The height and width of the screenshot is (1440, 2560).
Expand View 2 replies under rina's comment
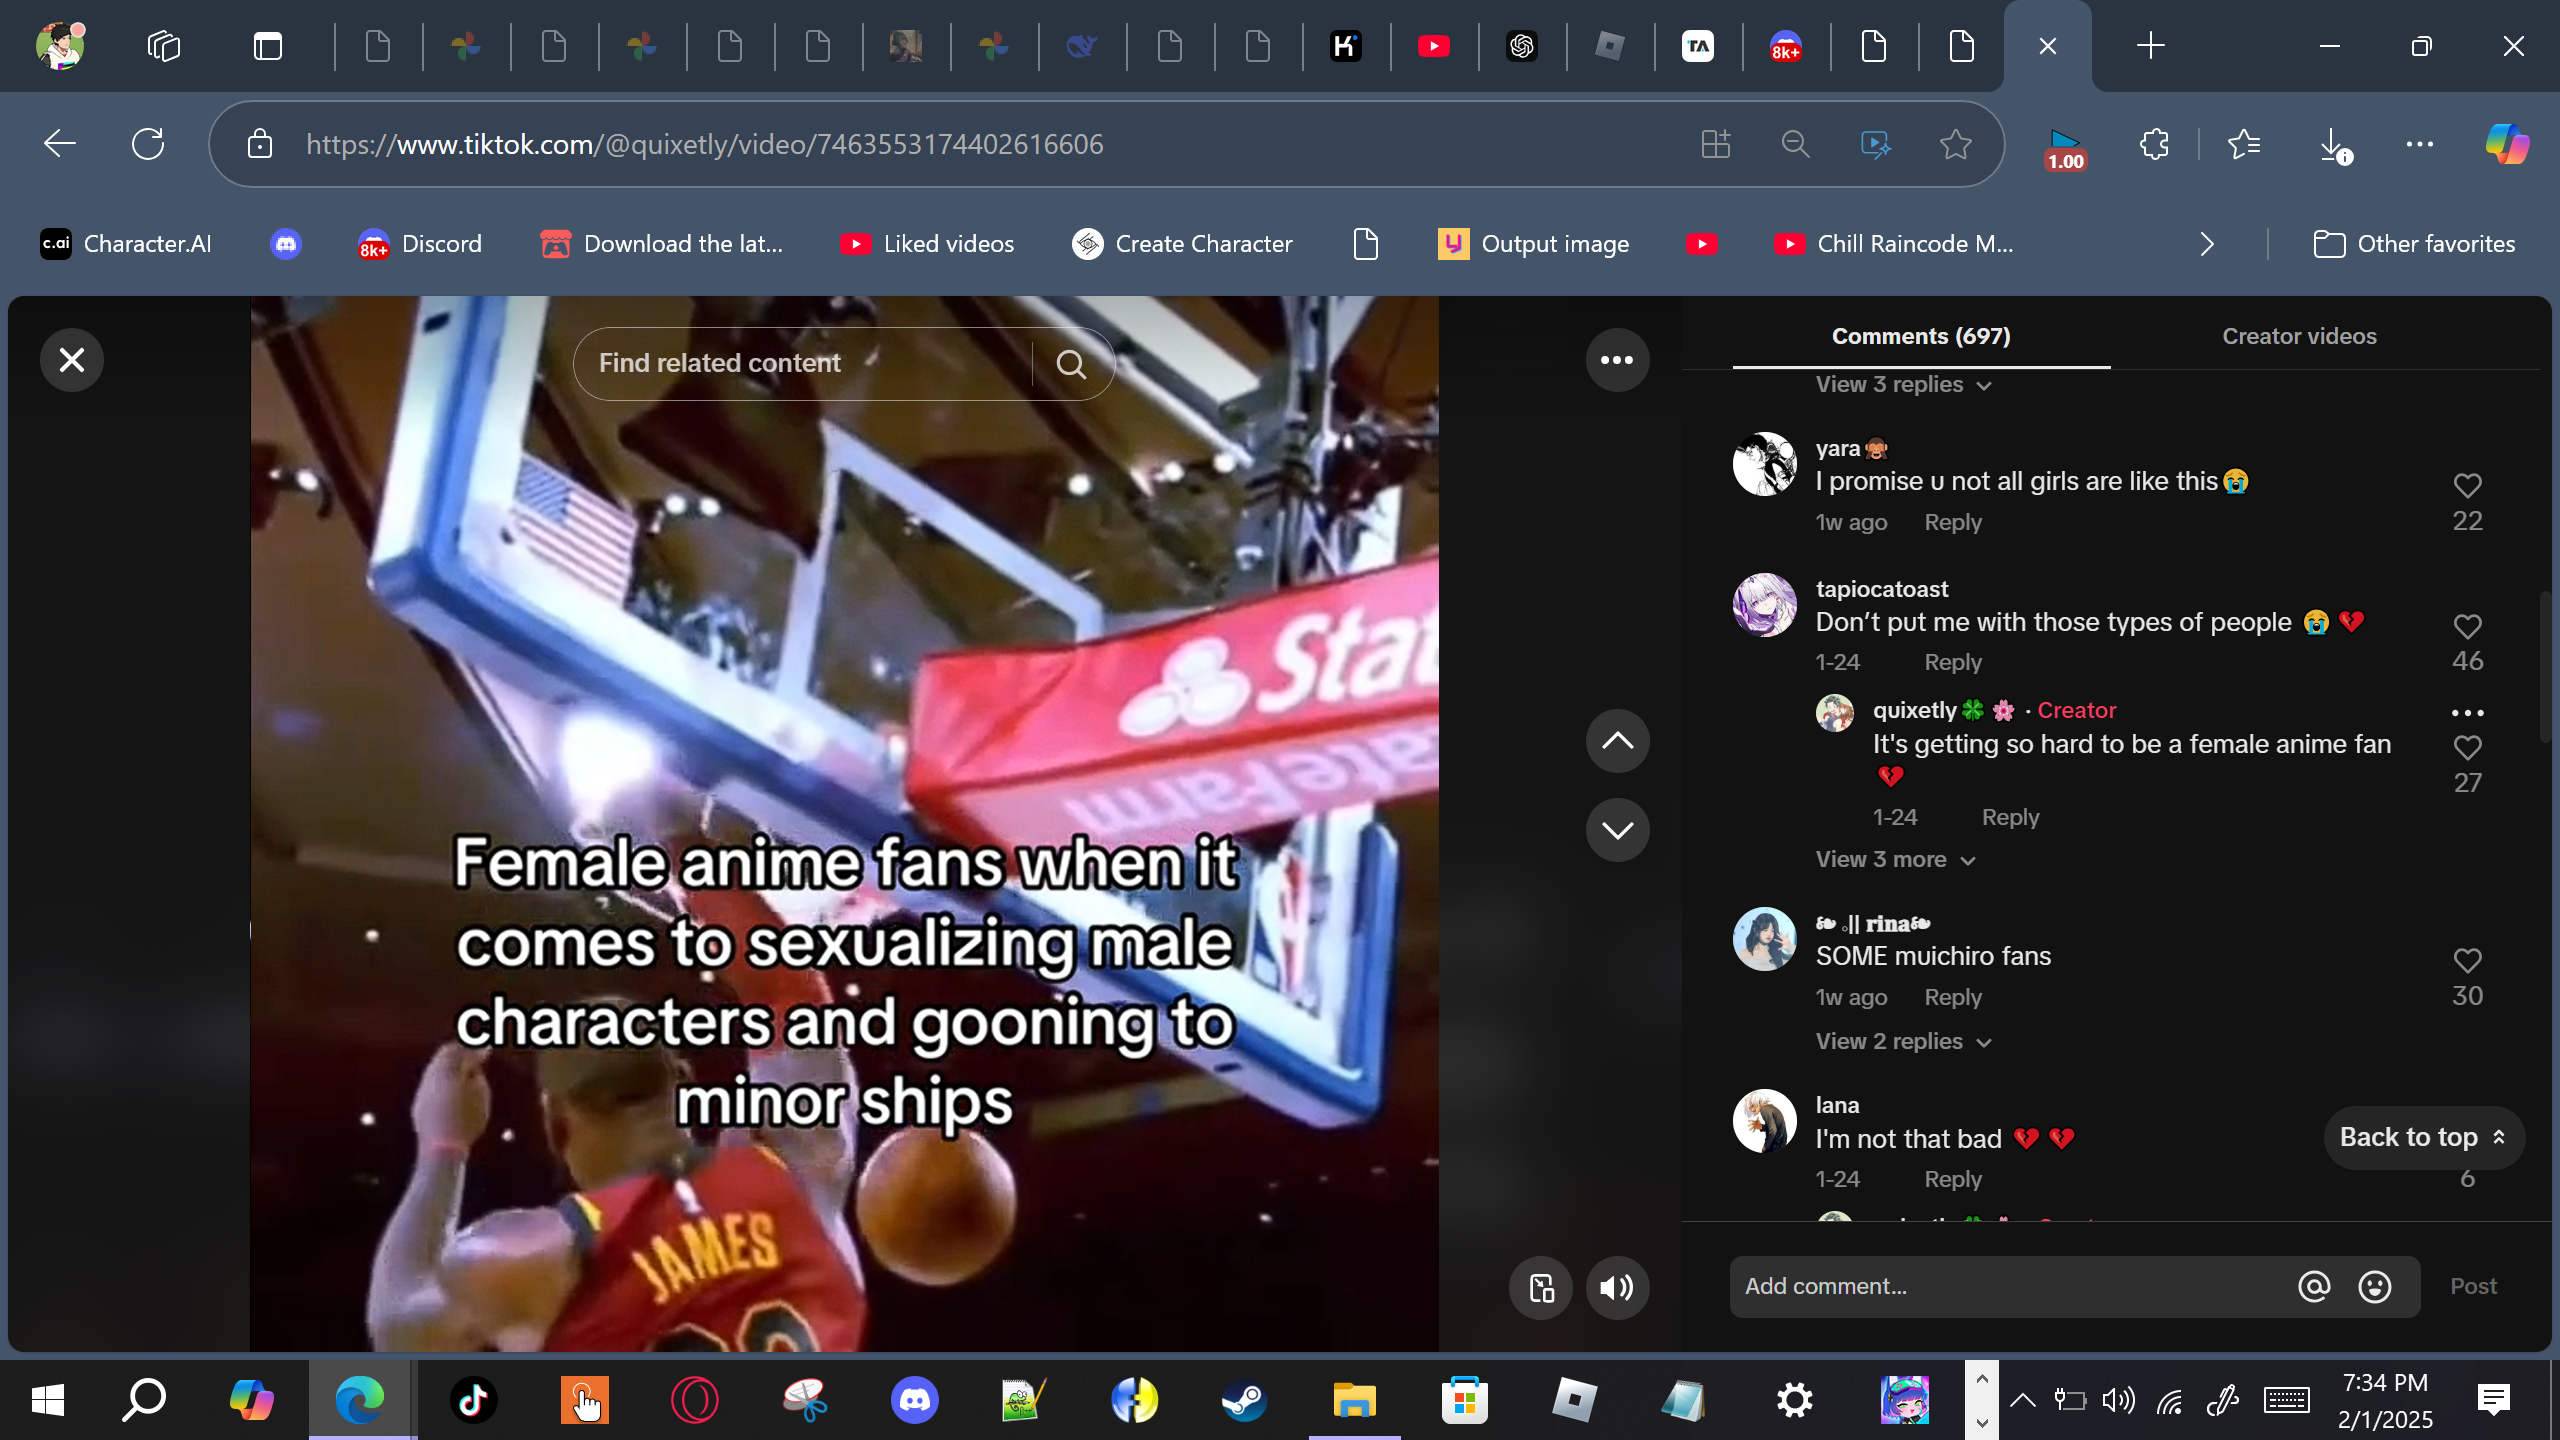click(1903, 1042)
